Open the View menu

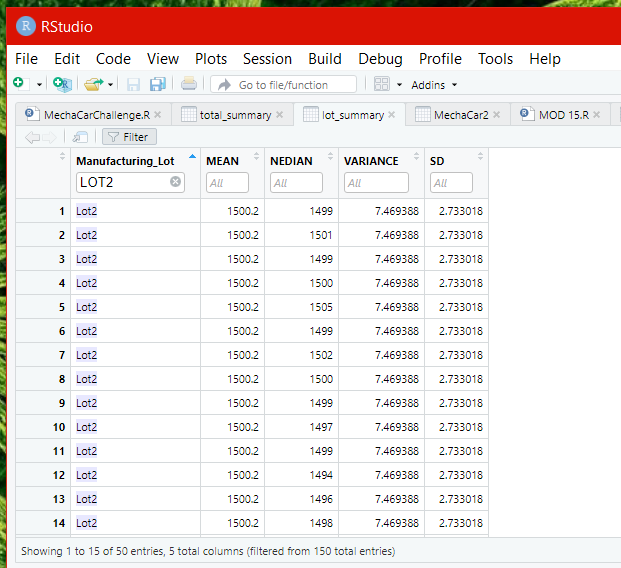click(163, 59)
